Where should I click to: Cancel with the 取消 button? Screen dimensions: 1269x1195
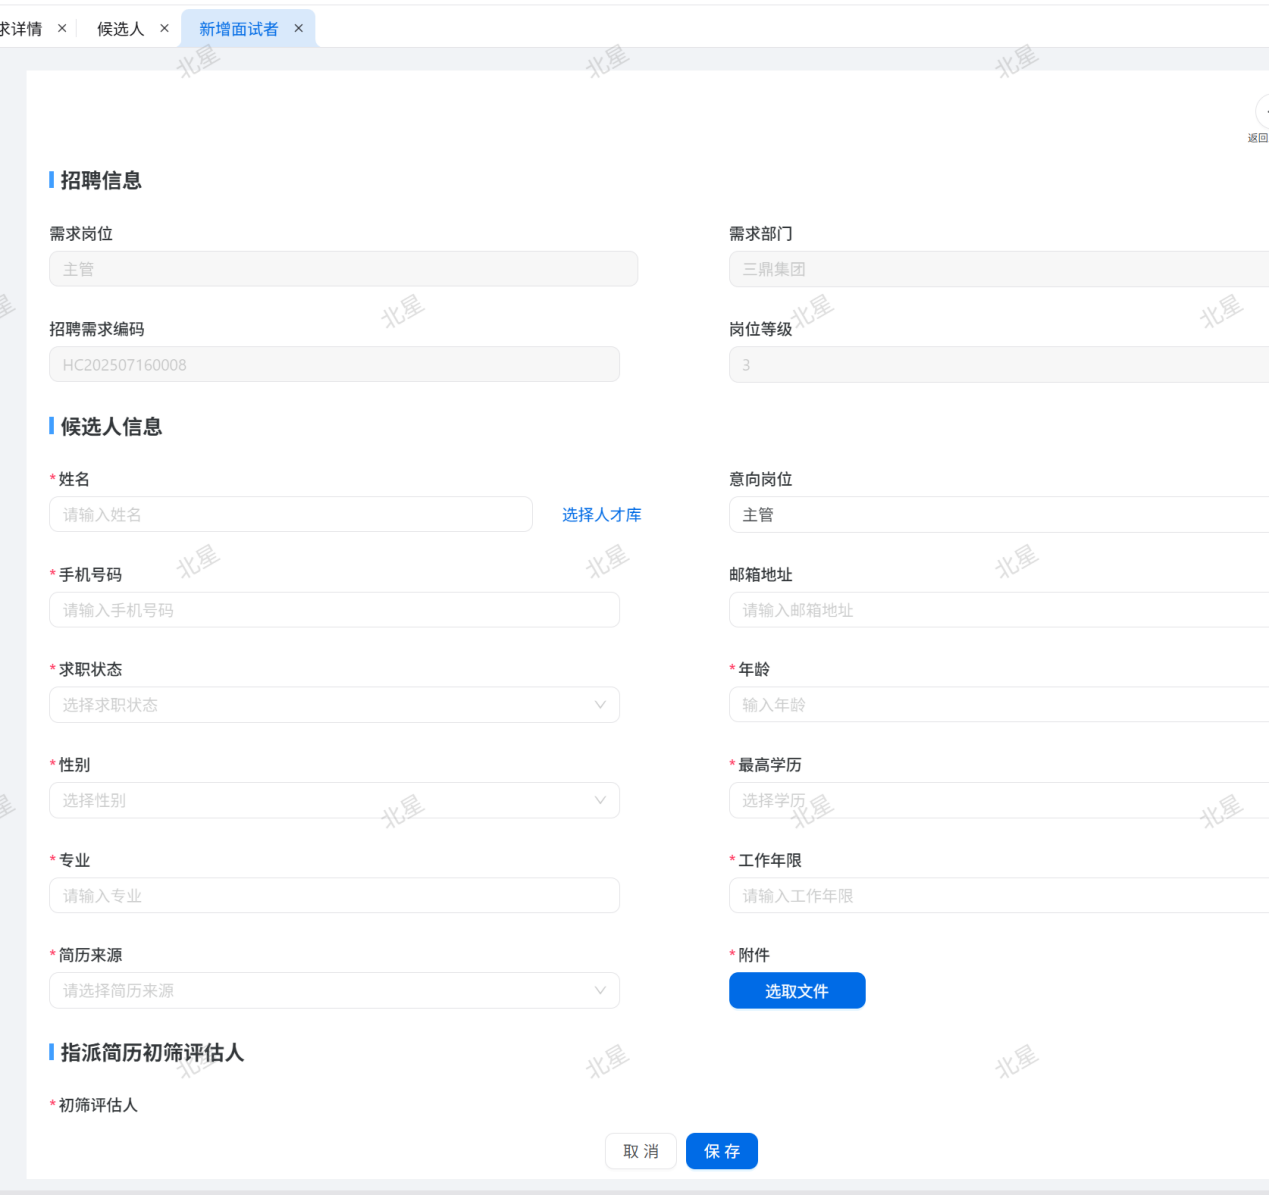pos(640,1151)
